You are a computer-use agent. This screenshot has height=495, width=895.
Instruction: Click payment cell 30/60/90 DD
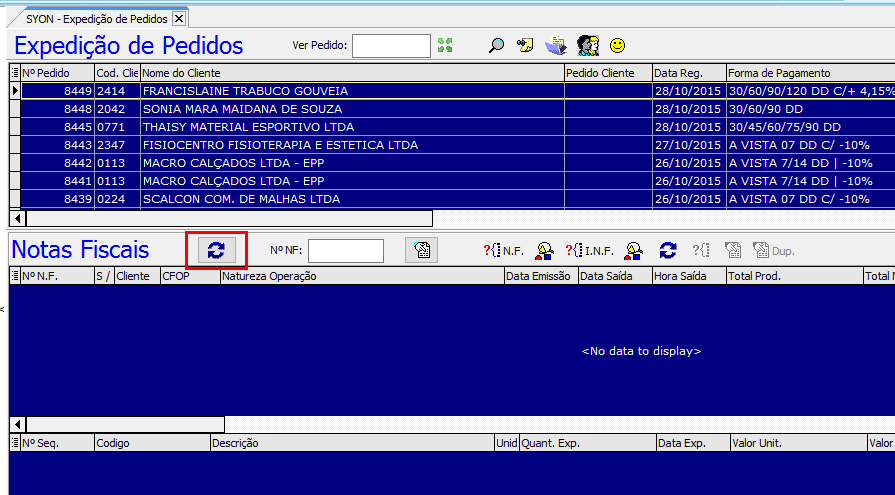[811, 108]
